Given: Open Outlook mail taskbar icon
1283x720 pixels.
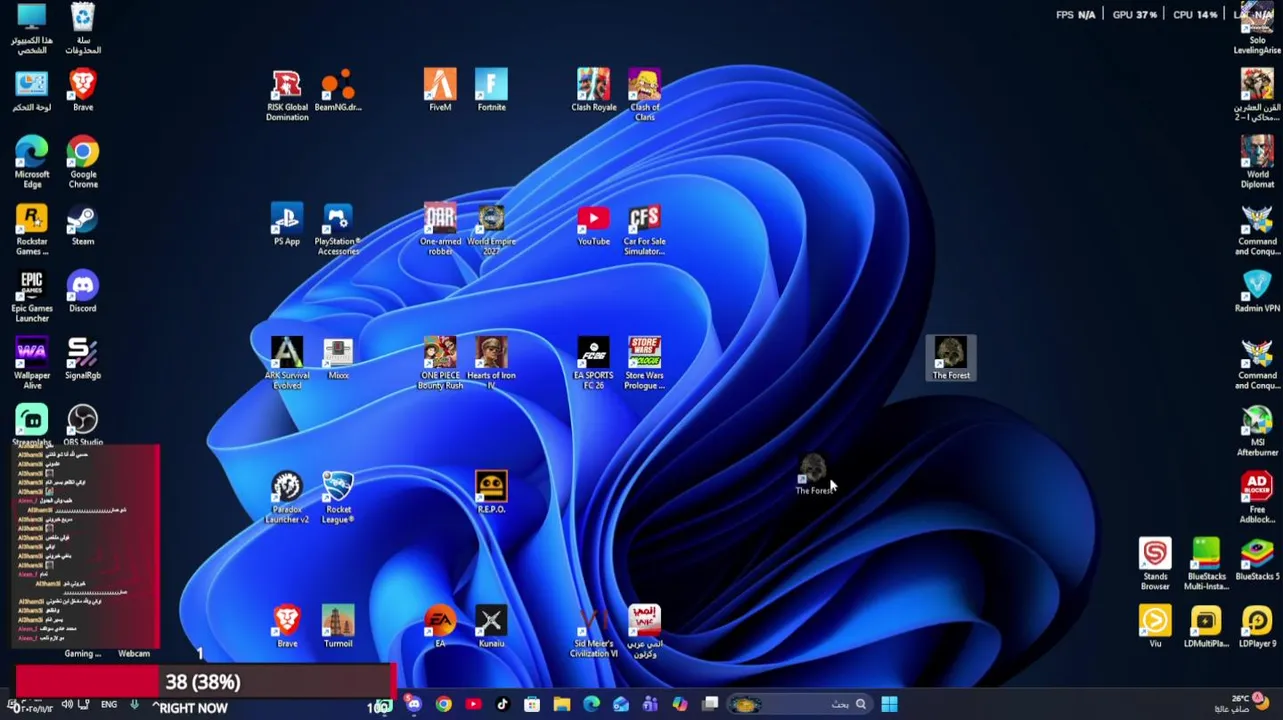Looking at the screenshot, I should 621,705.
